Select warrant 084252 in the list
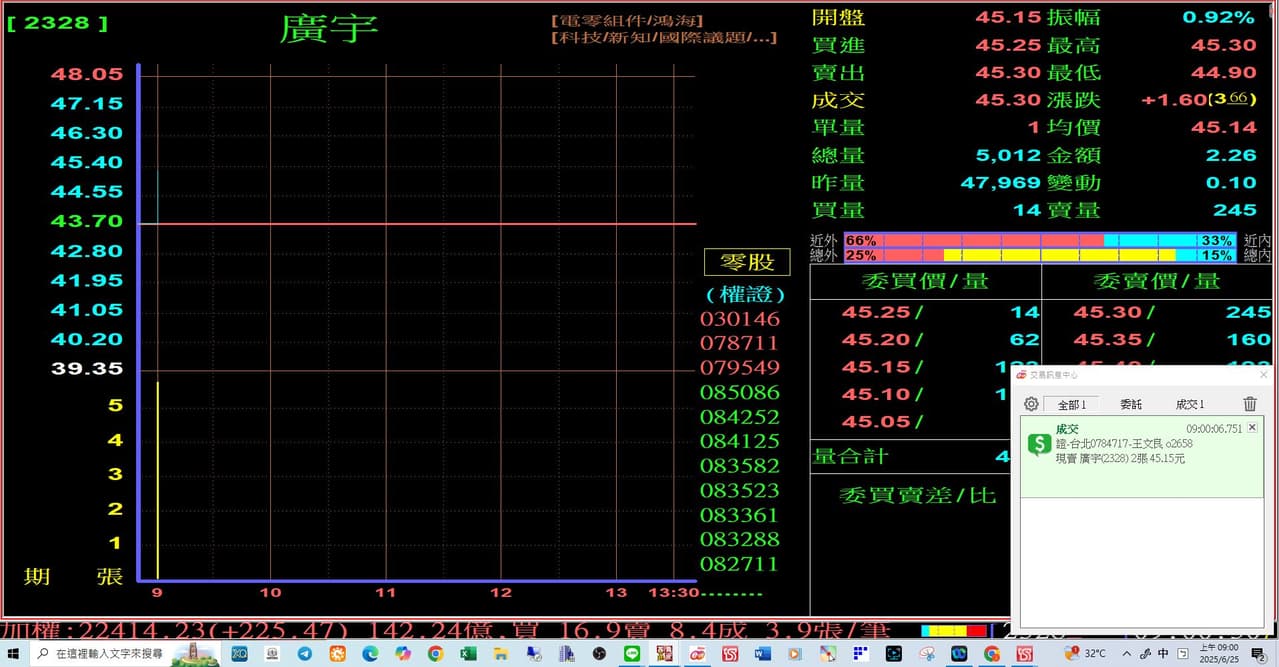1279x667 pixels. pos(739,416)
